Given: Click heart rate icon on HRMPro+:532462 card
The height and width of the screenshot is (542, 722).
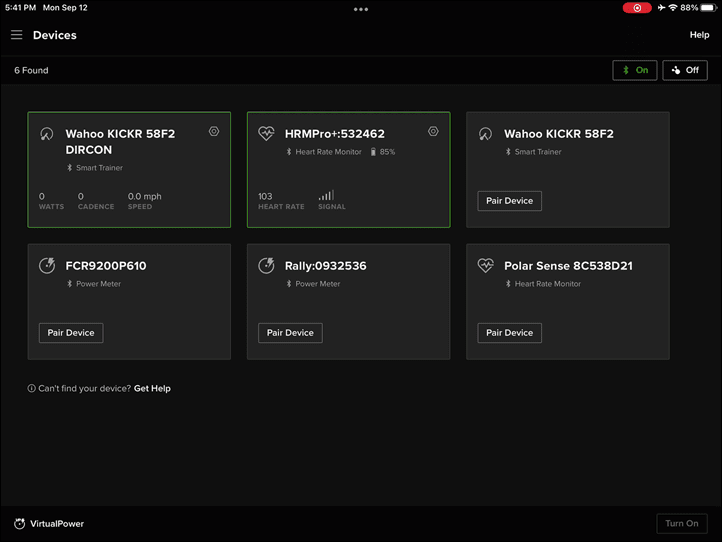Looking at the screenshot, I should [266, 134].
